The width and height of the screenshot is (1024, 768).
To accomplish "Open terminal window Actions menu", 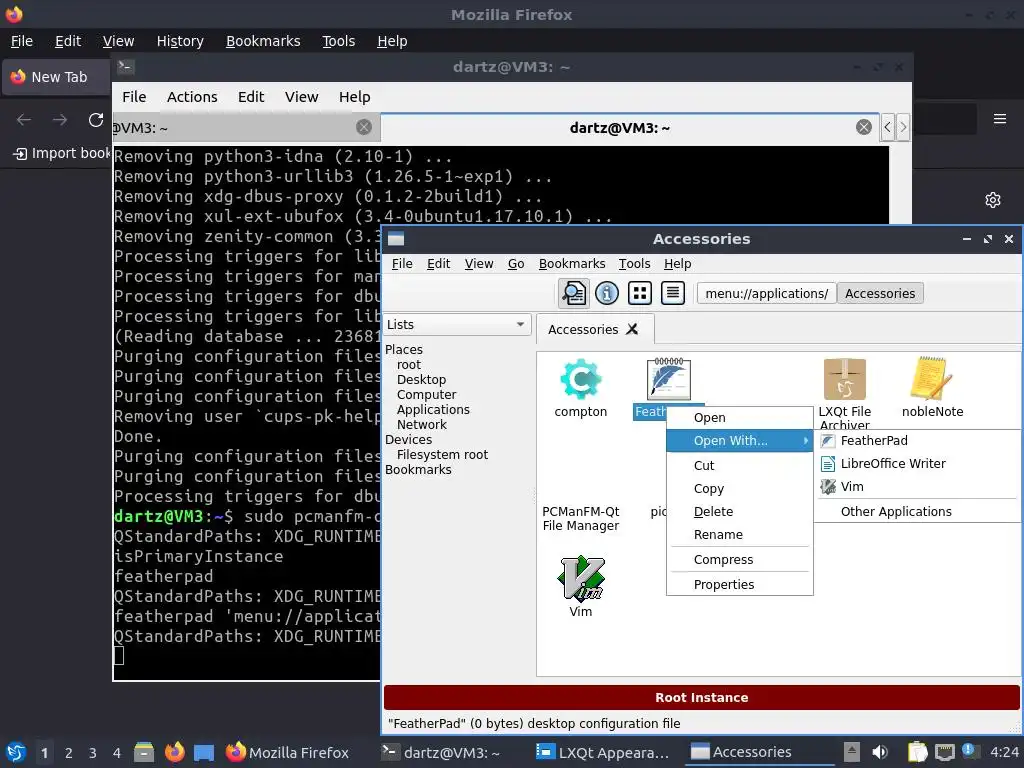I will tap(192, 97).
